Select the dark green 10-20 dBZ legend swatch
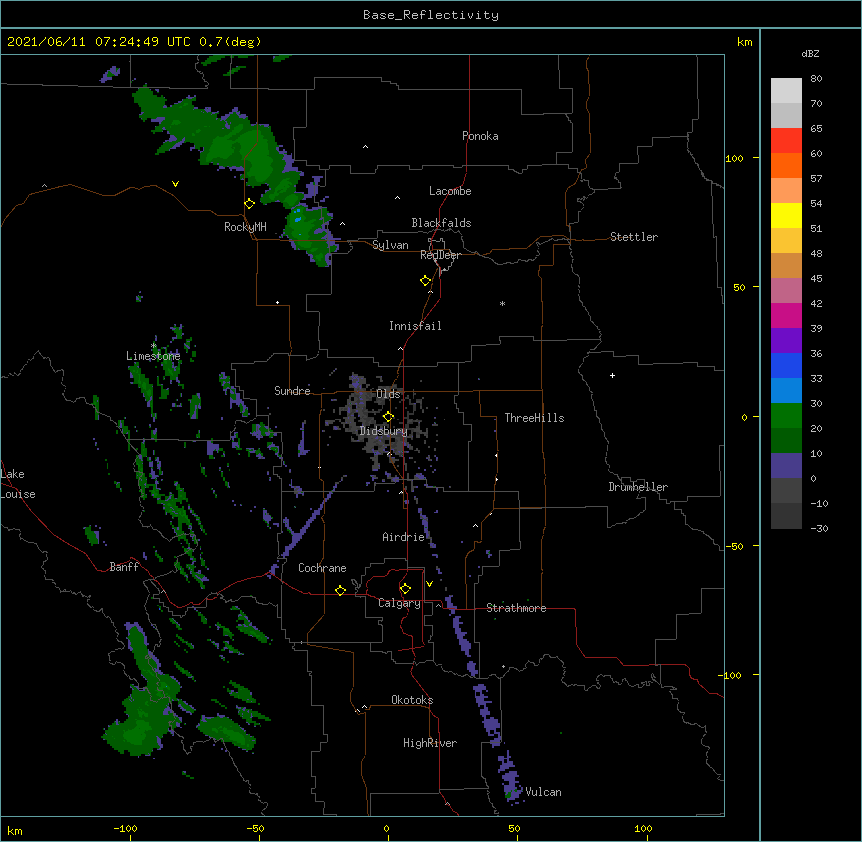The width and height of the screenshot is (862, 842). click(786, 440)
